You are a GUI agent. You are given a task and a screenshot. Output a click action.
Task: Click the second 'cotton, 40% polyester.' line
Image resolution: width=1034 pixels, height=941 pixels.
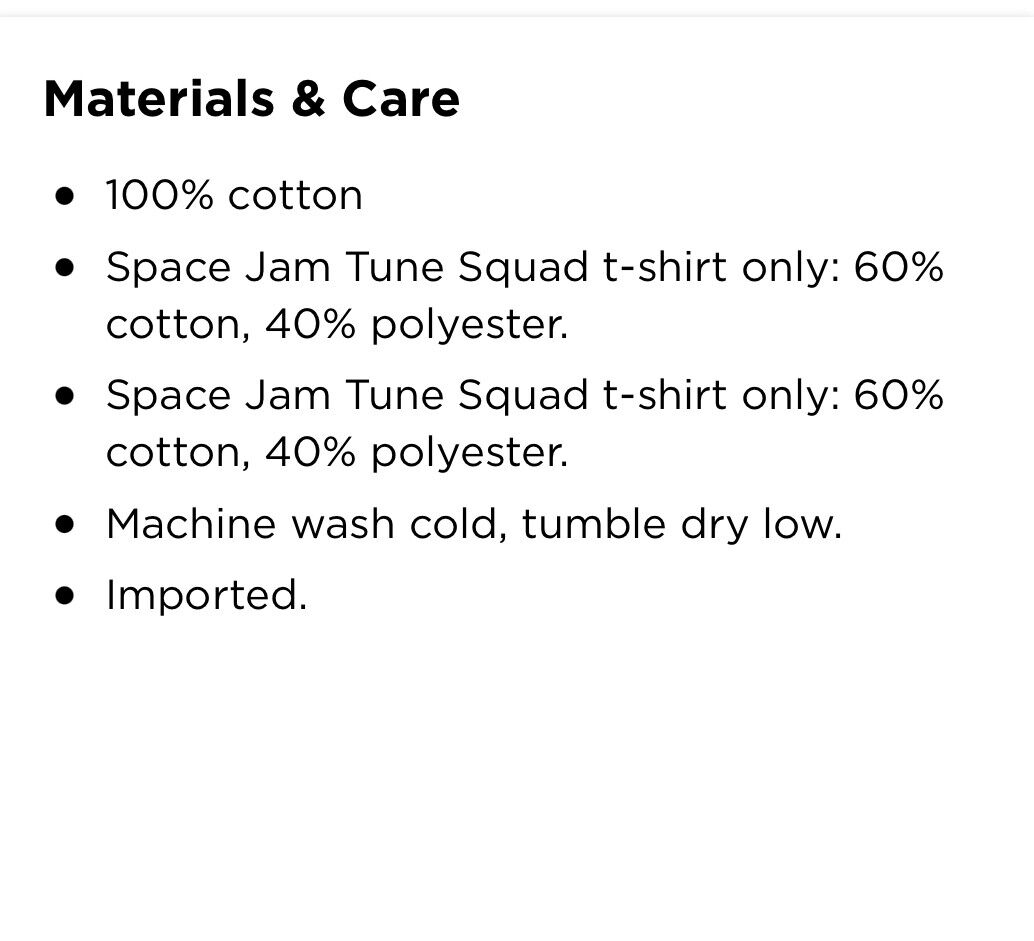(337, 453)
